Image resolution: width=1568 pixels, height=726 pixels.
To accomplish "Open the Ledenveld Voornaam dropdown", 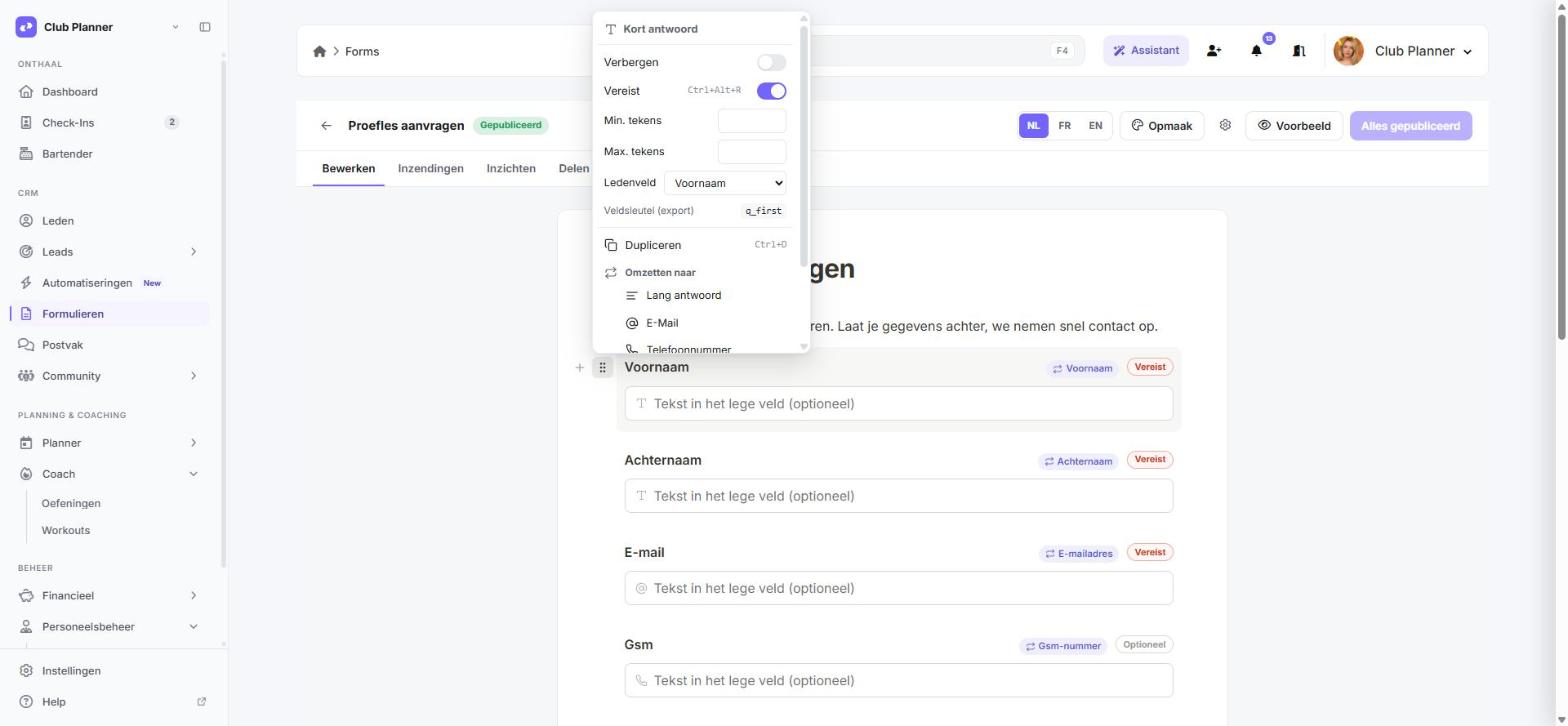I will tap(725, 183).
